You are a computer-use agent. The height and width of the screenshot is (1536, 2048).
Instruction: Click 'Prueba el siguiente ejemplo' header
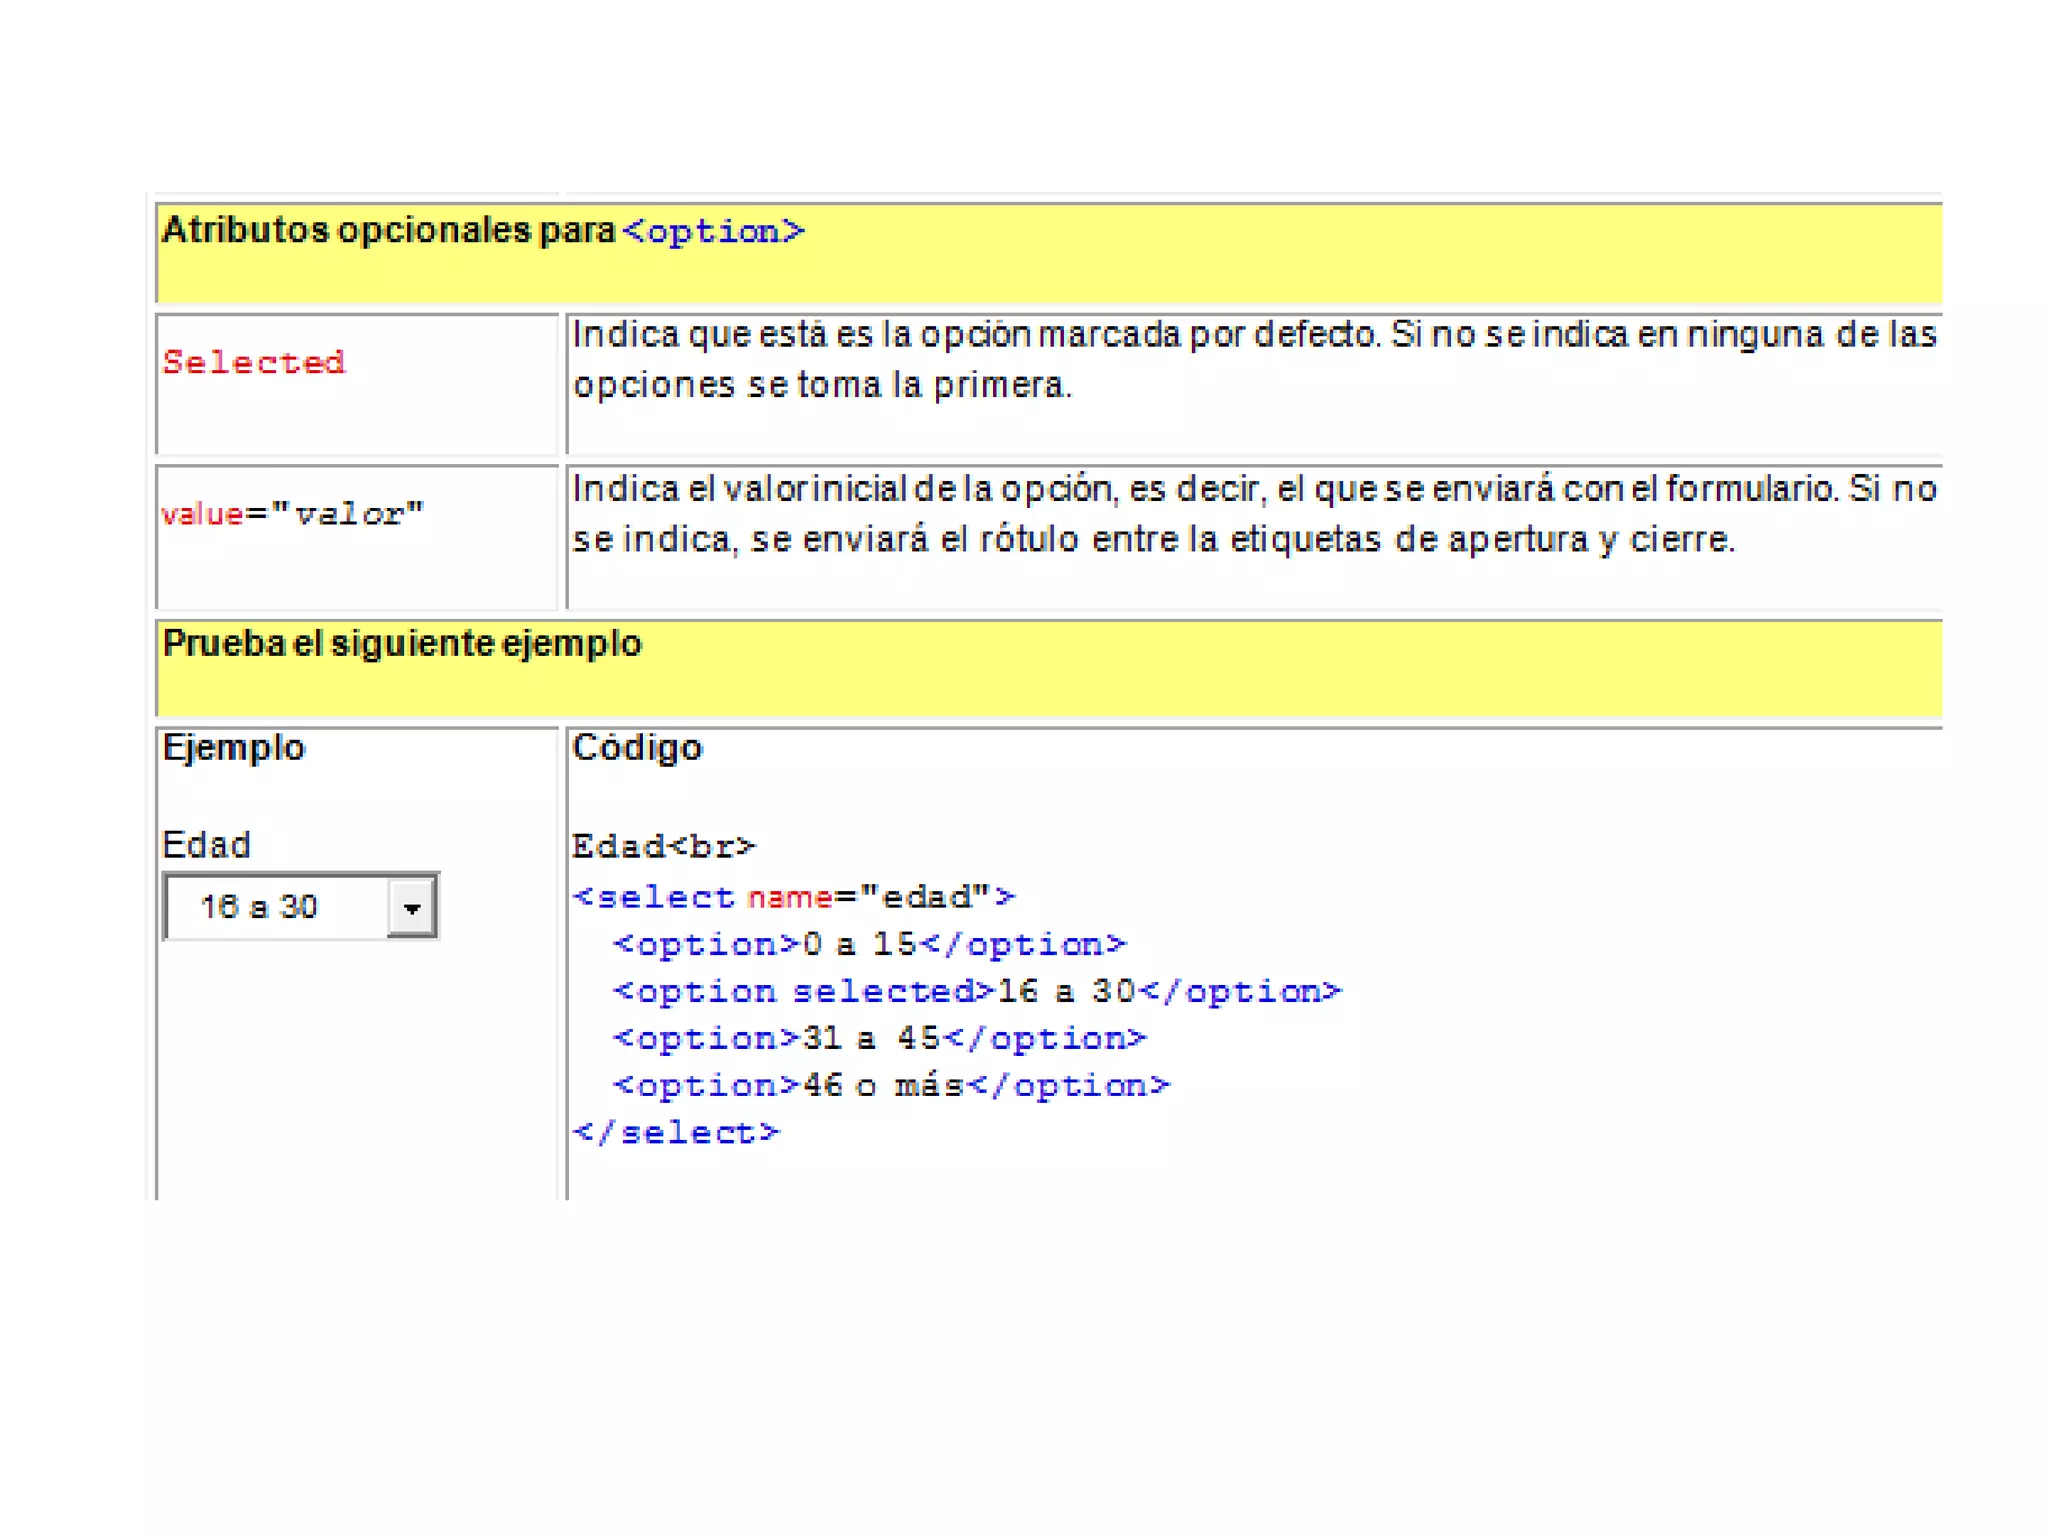click(401, 644)
